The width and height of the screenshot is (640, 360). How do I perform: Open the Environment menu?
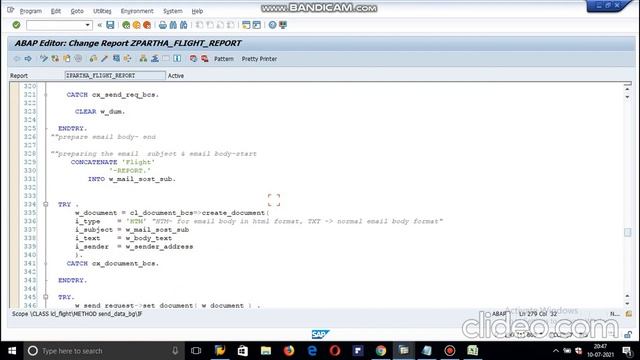pyautogui.click(x=137, y=11)
